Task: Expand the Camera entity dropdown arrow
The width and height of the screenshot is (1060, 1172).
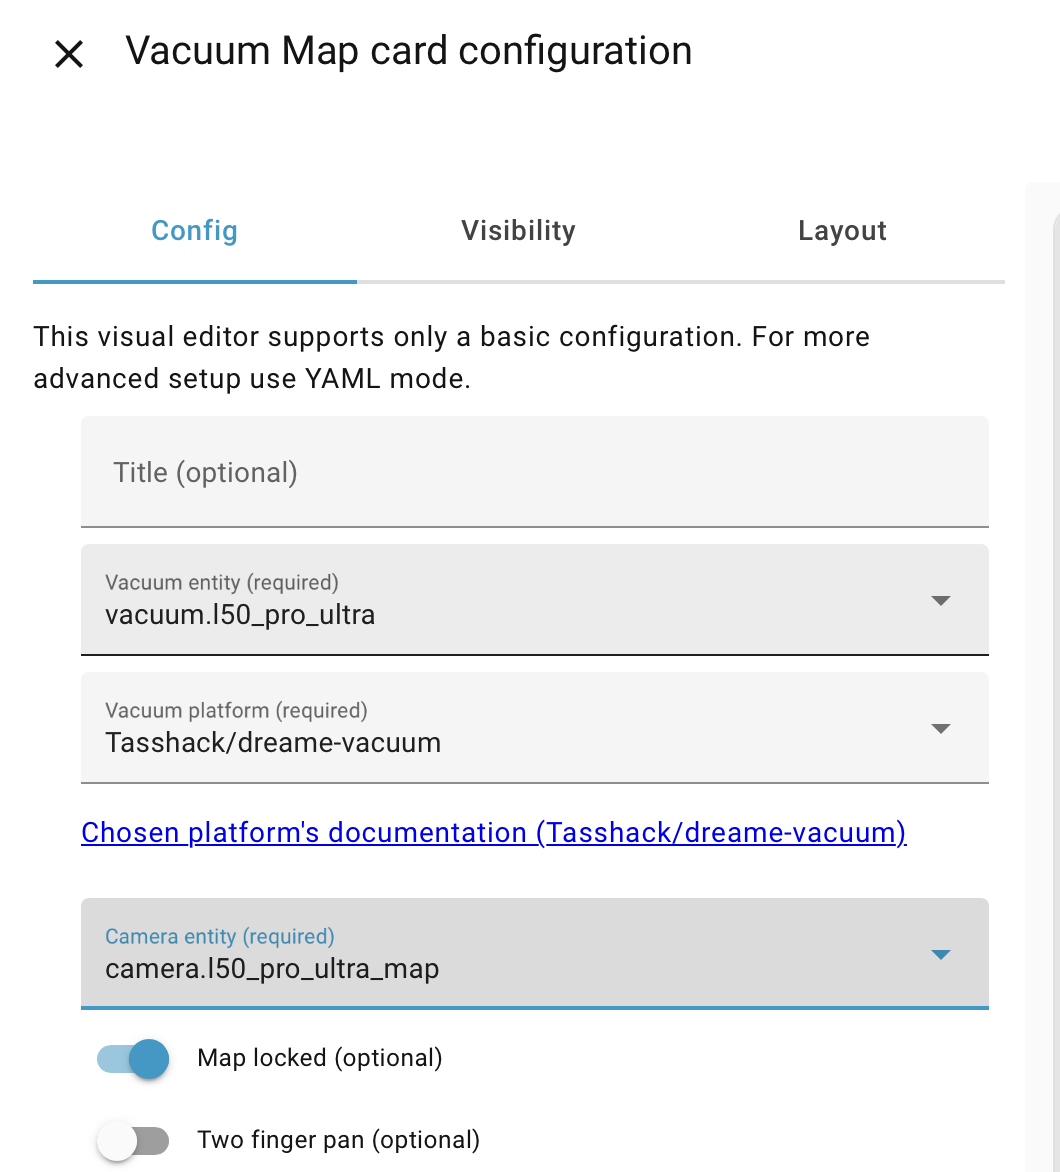Action: pos(940,955)
